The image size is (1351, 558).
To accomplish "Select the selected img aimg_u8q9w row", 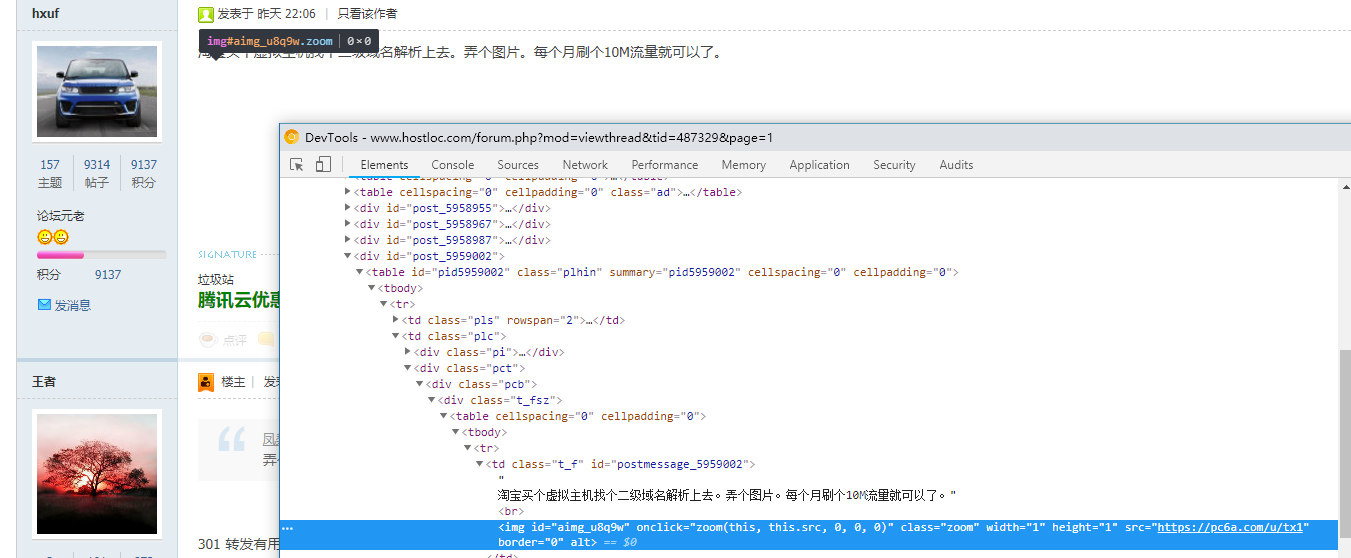I will pos(809,535).
